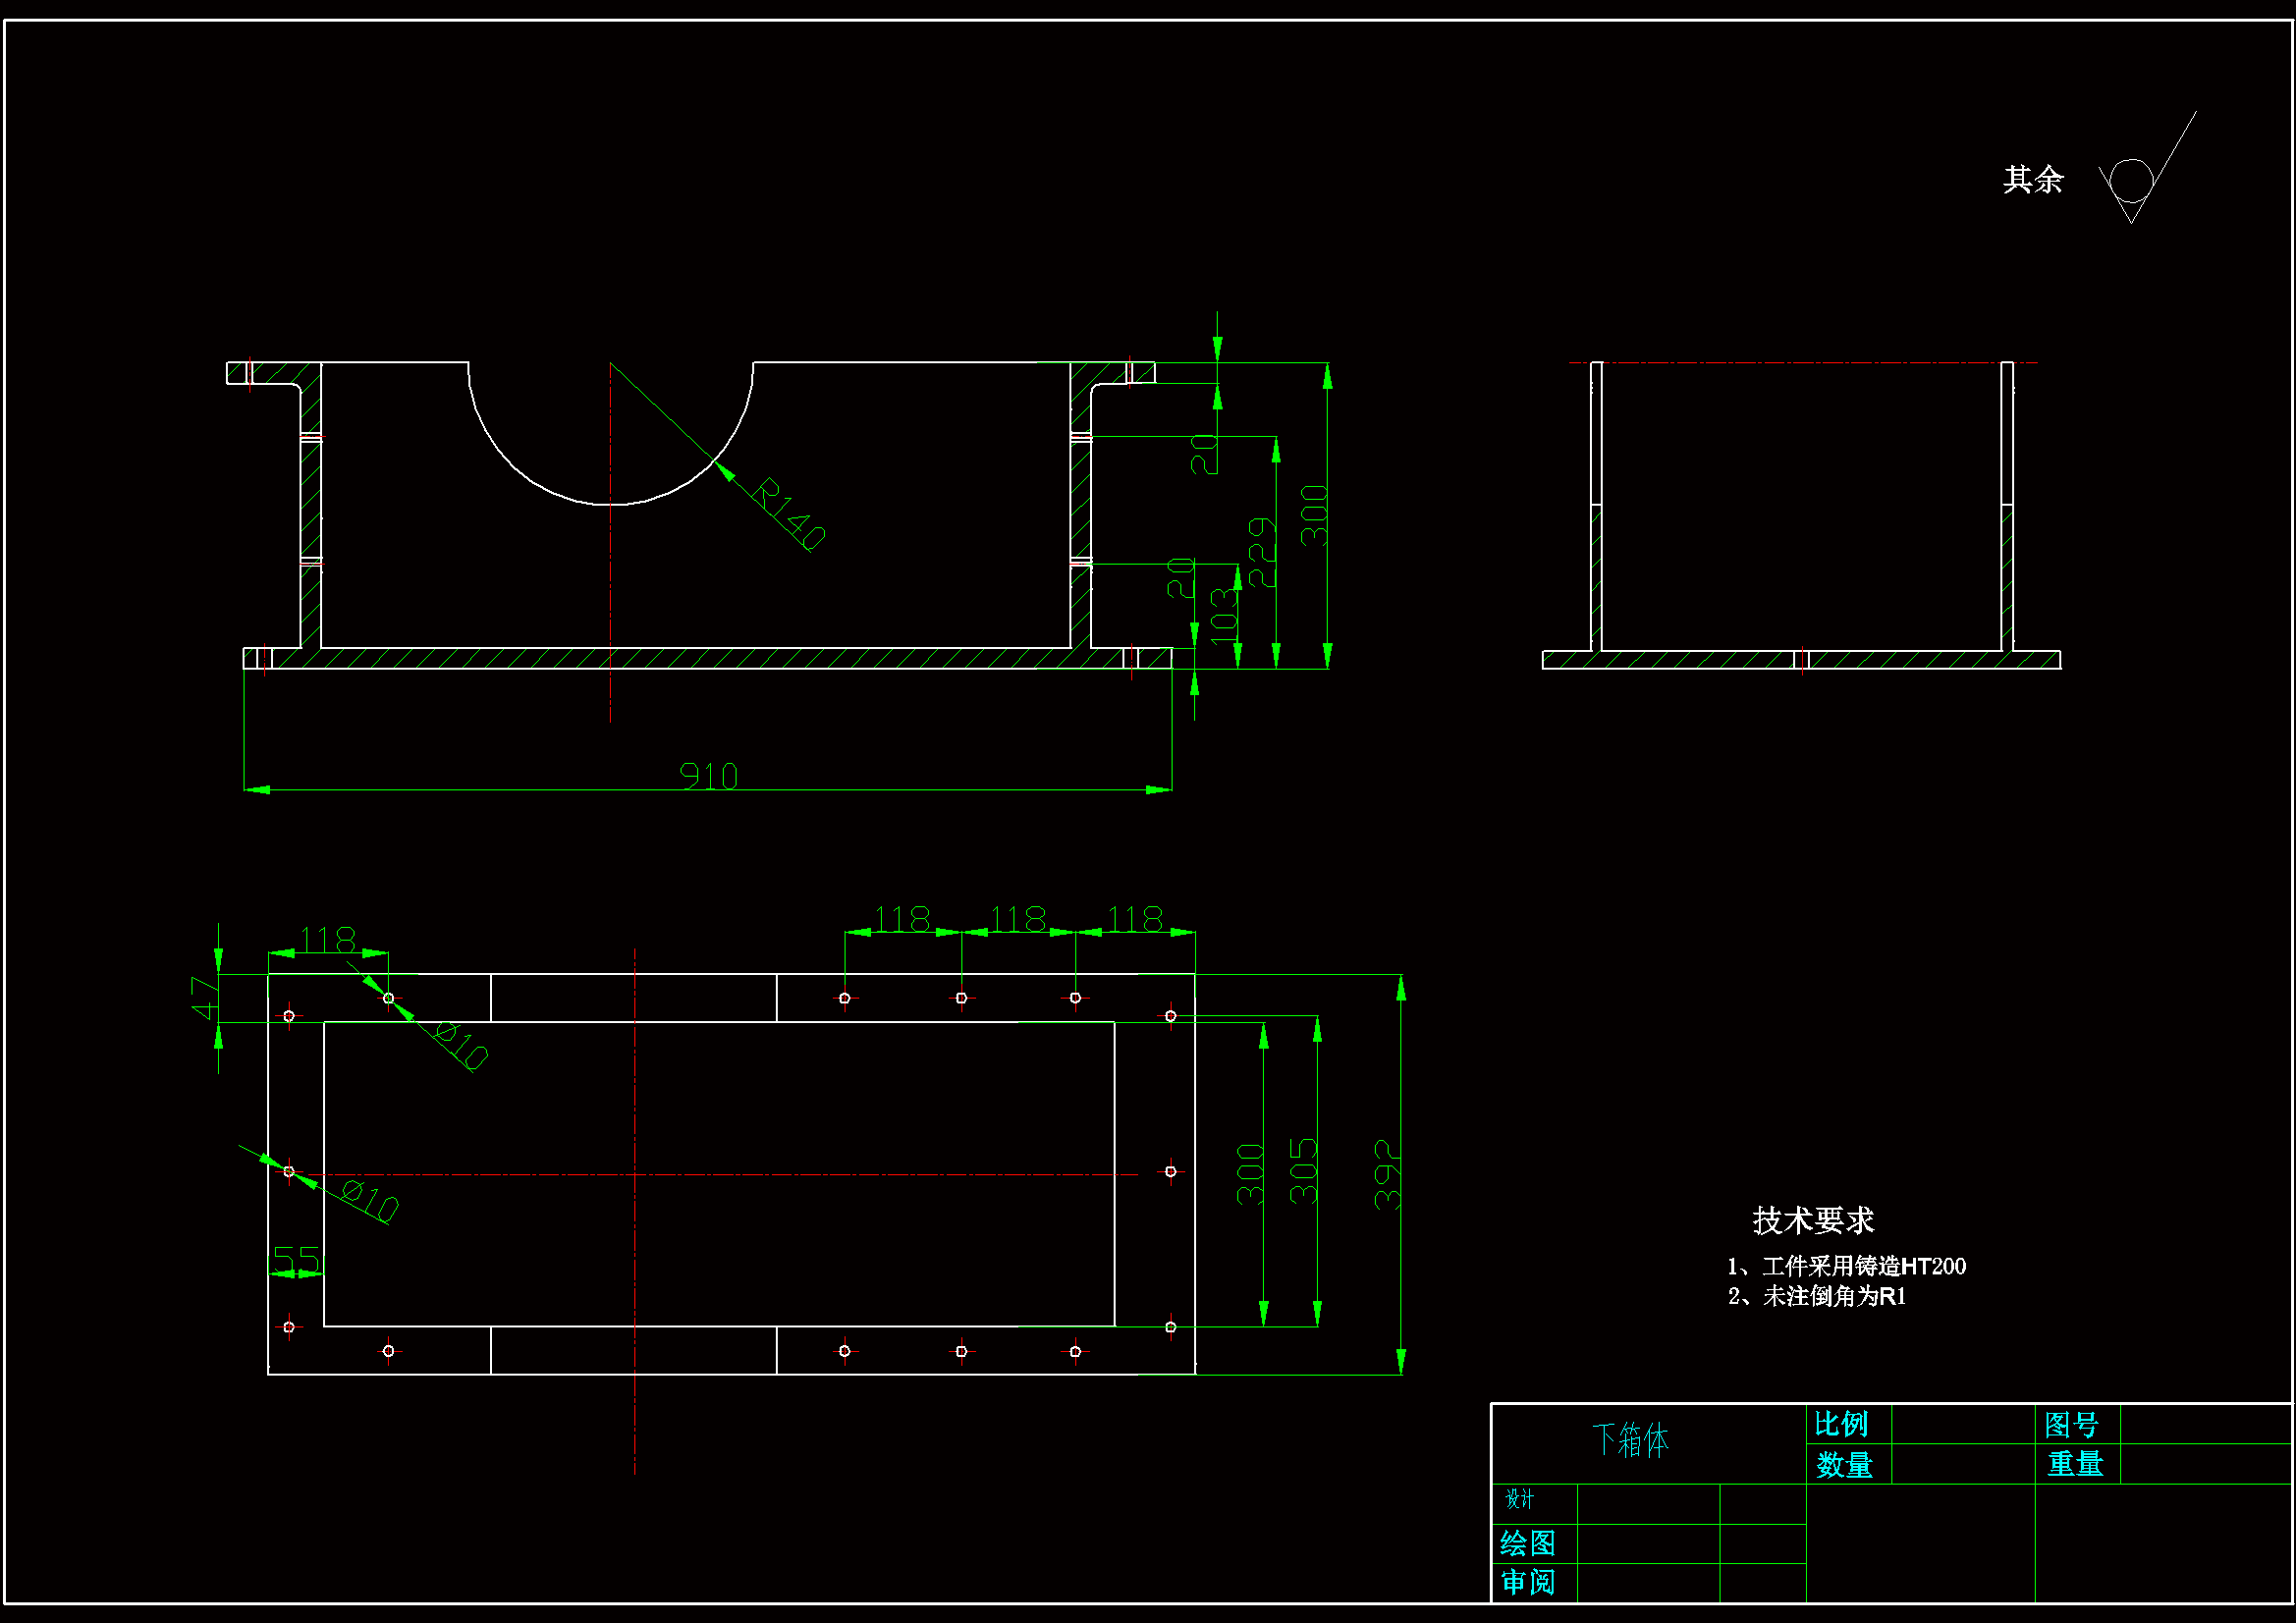Select the 305 hole spacing dimension

1303,1171
